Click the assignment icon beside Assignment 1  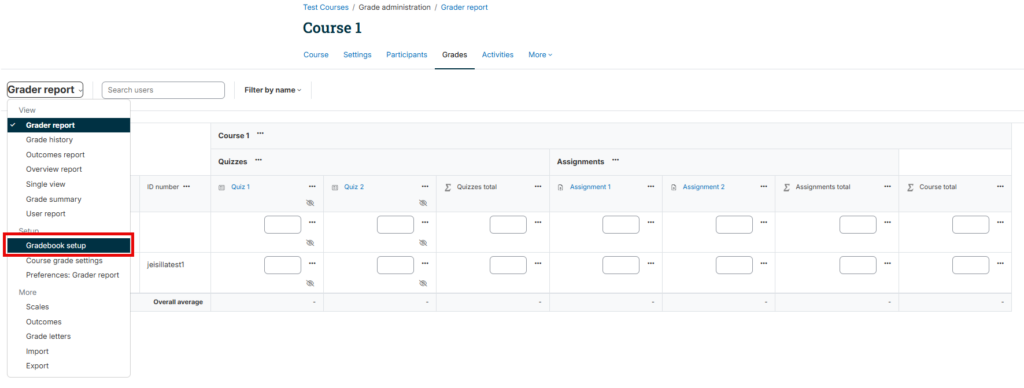(x=560, y=187)
